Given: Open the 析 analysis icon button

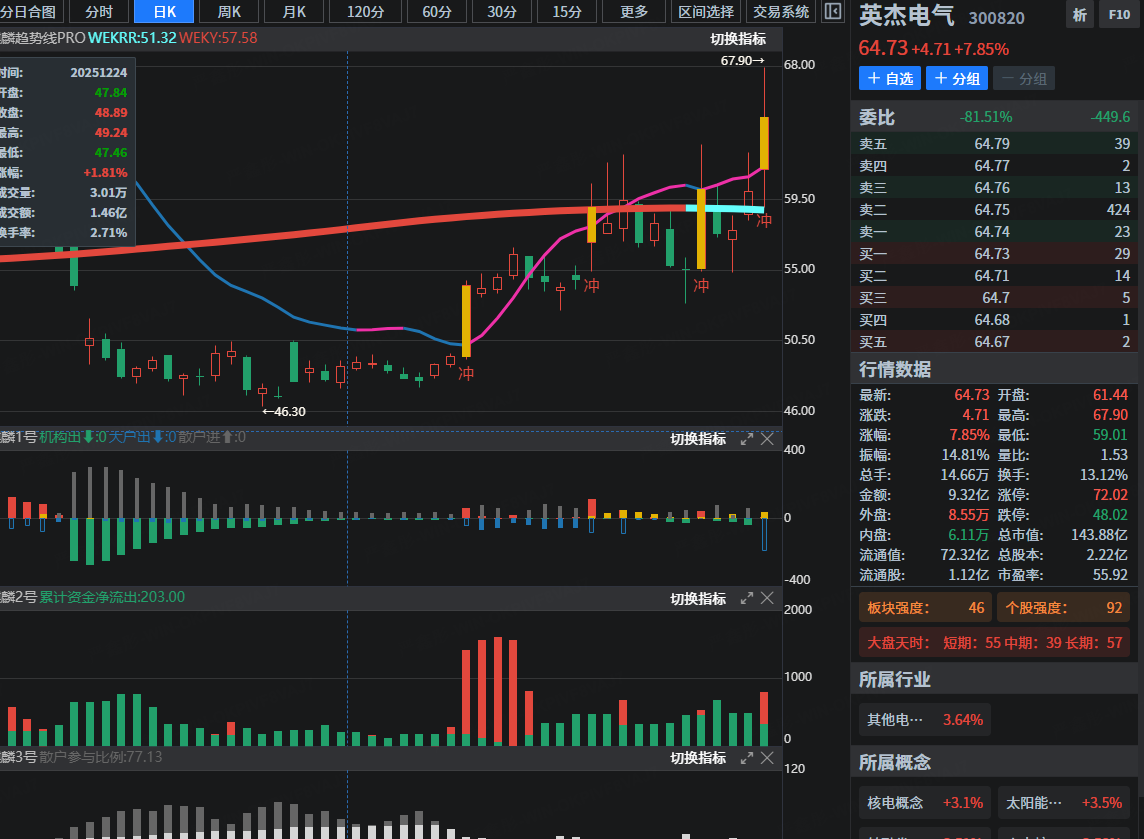Looking at the screenshot, I should 1079,15.
